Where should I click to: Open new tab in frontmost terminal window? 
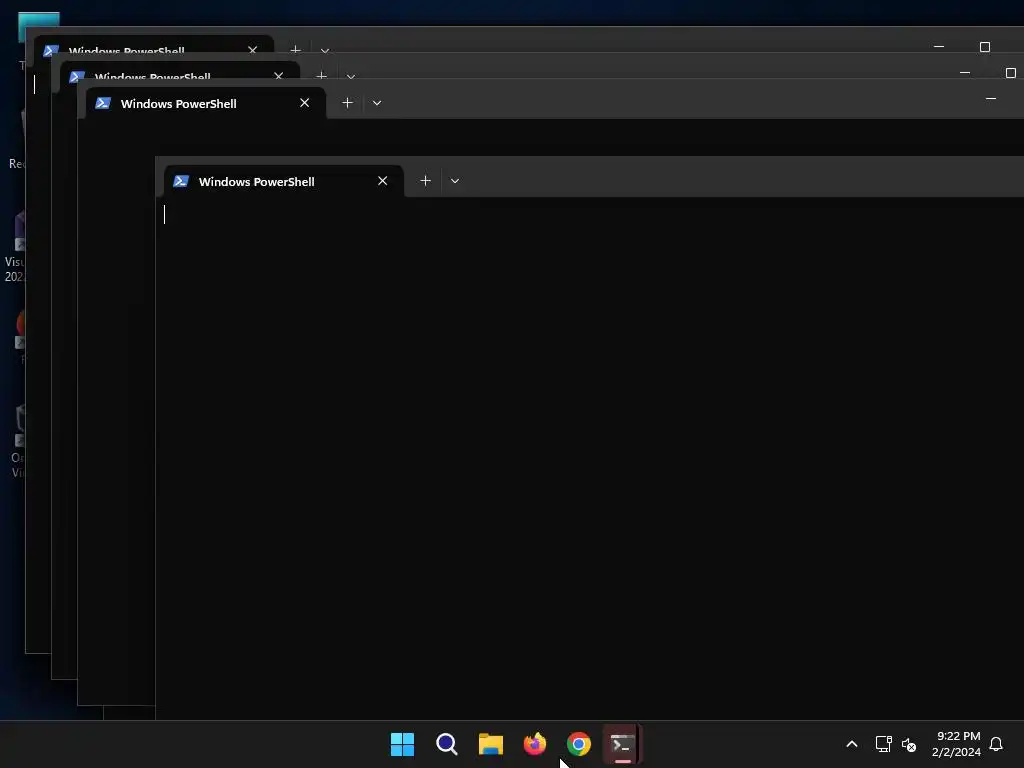point(425,181)
